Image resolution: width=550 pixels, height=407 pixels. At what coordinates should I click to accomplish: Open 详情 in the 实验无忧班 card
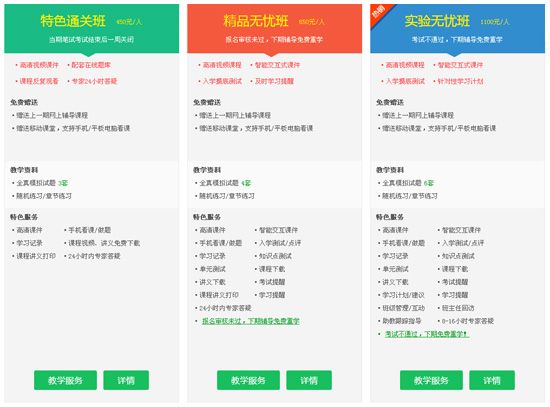point(492,380)
